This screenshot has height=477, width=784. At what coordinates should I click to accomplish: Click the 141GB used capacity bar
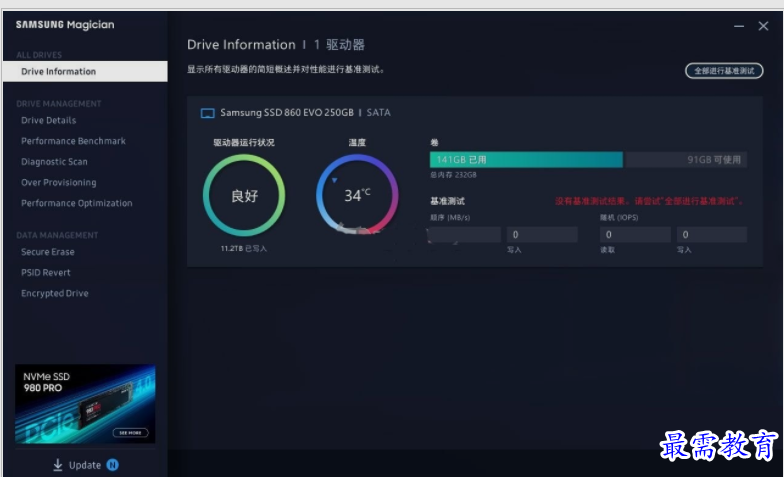[x=526, y=160]
